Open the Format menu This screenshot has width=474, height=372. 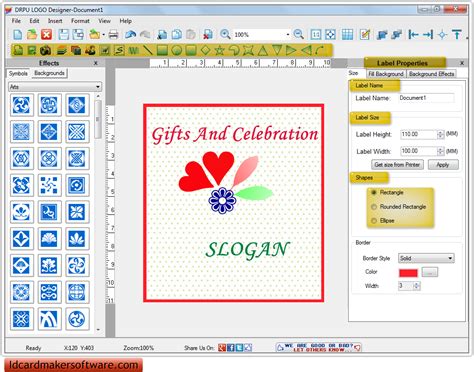[x=80, y=21]
